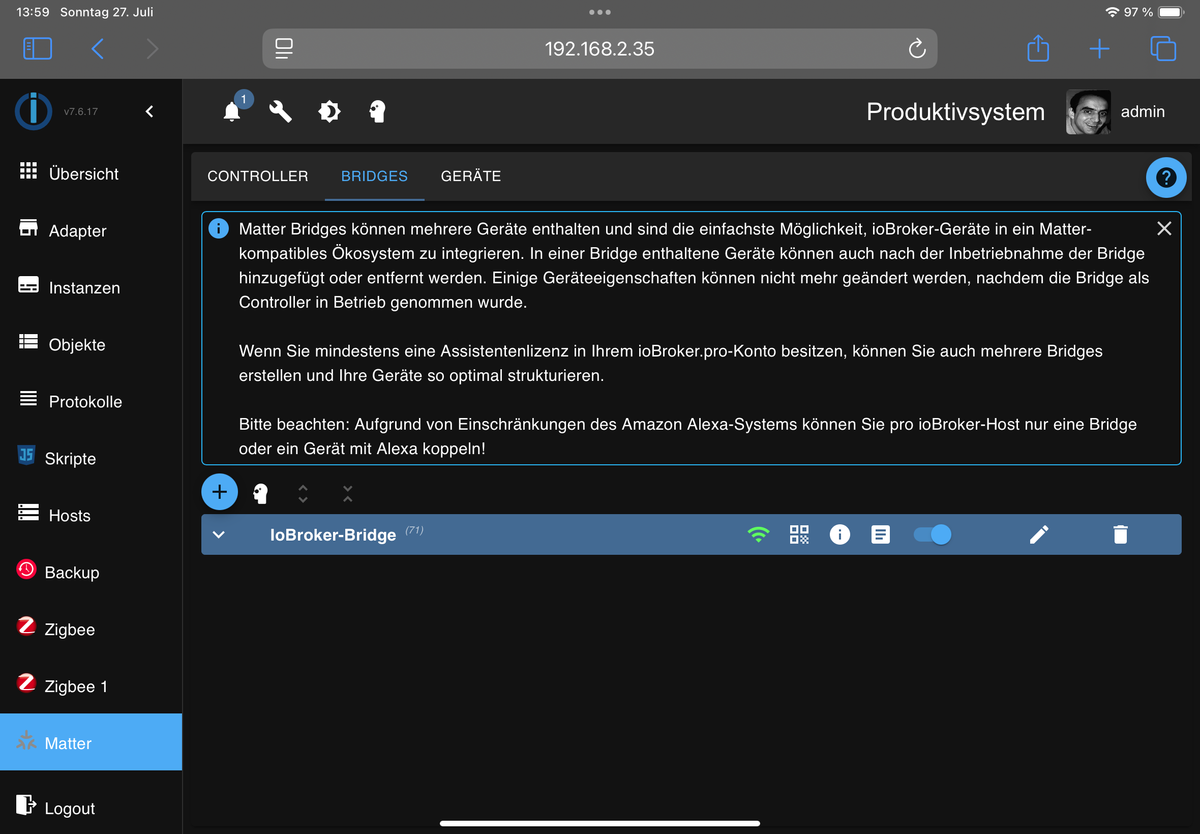The width and height of the screenshot is (1200, 834).
Task: Open Übersicht in the sidebar
Action: coord(91,173)
